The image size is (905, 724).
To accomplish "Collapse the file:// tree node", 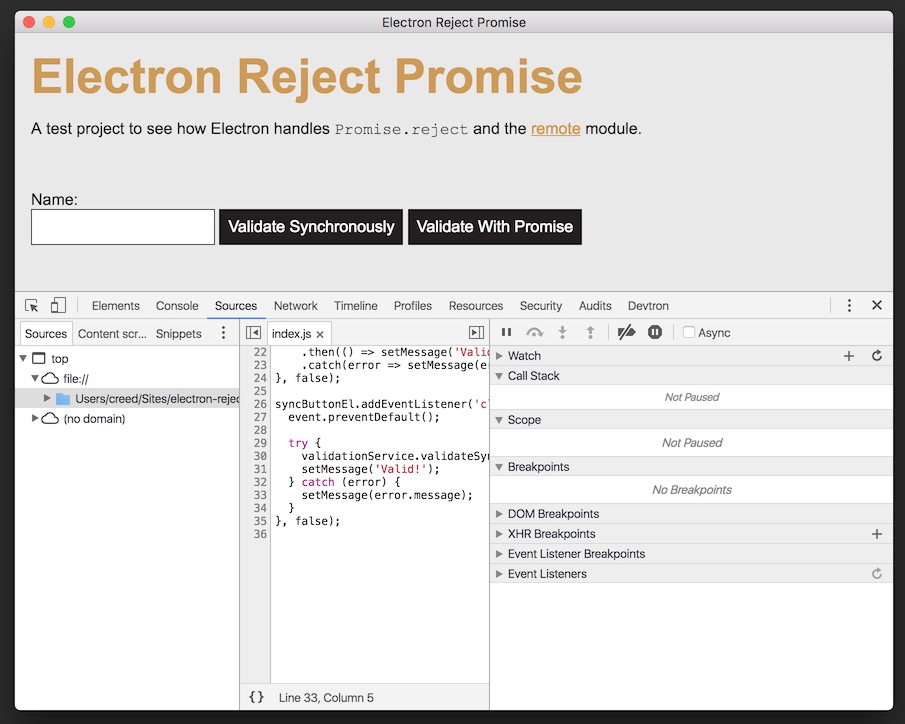I will (35, 378).
